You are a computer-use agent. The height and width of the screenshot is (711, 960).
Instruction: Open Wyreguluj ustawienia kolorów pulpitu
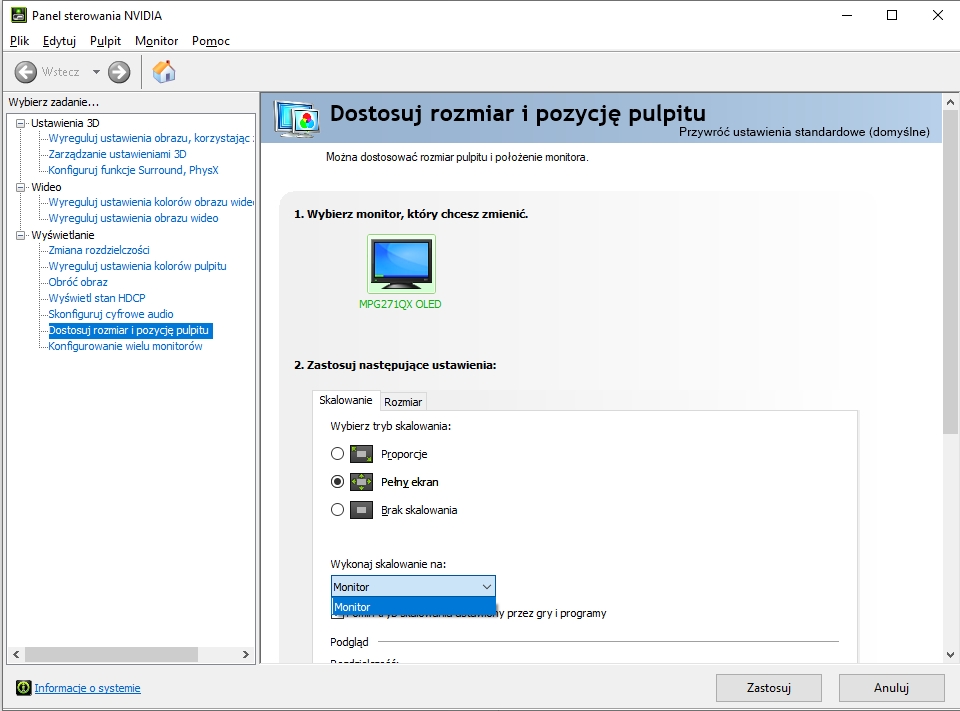point(138,266)
